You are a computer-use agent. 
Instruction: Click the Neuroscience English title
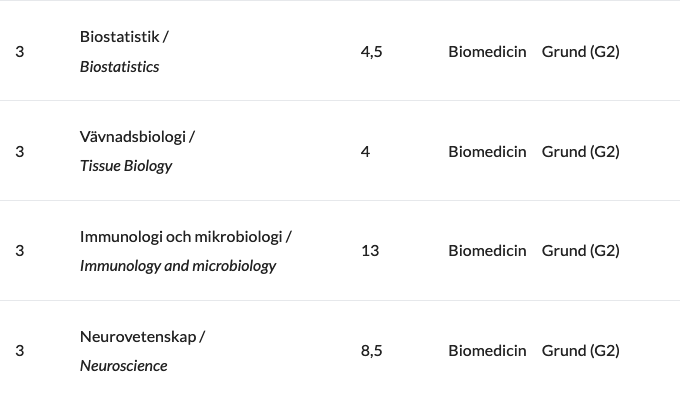124,366
